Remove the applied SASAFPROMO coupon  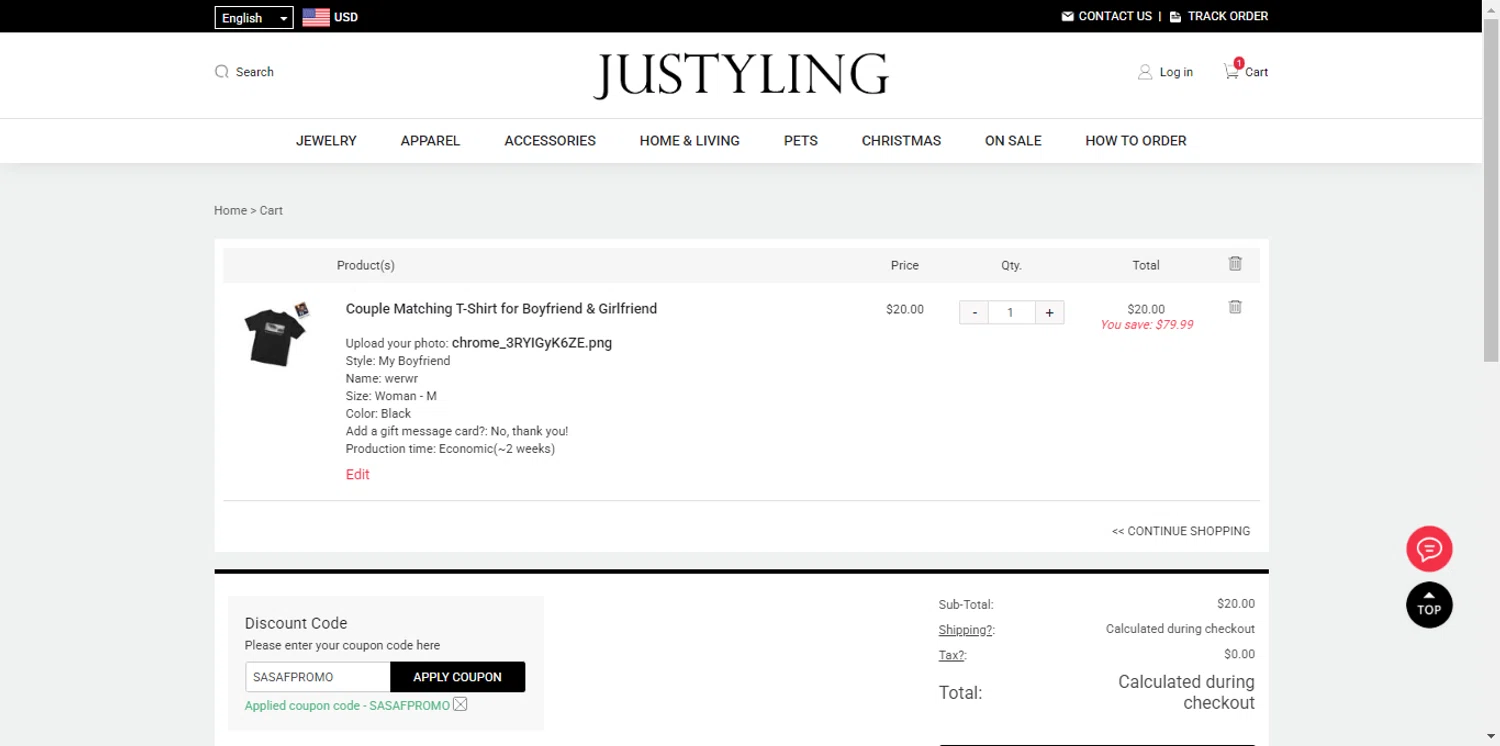[x=460, y=705]
